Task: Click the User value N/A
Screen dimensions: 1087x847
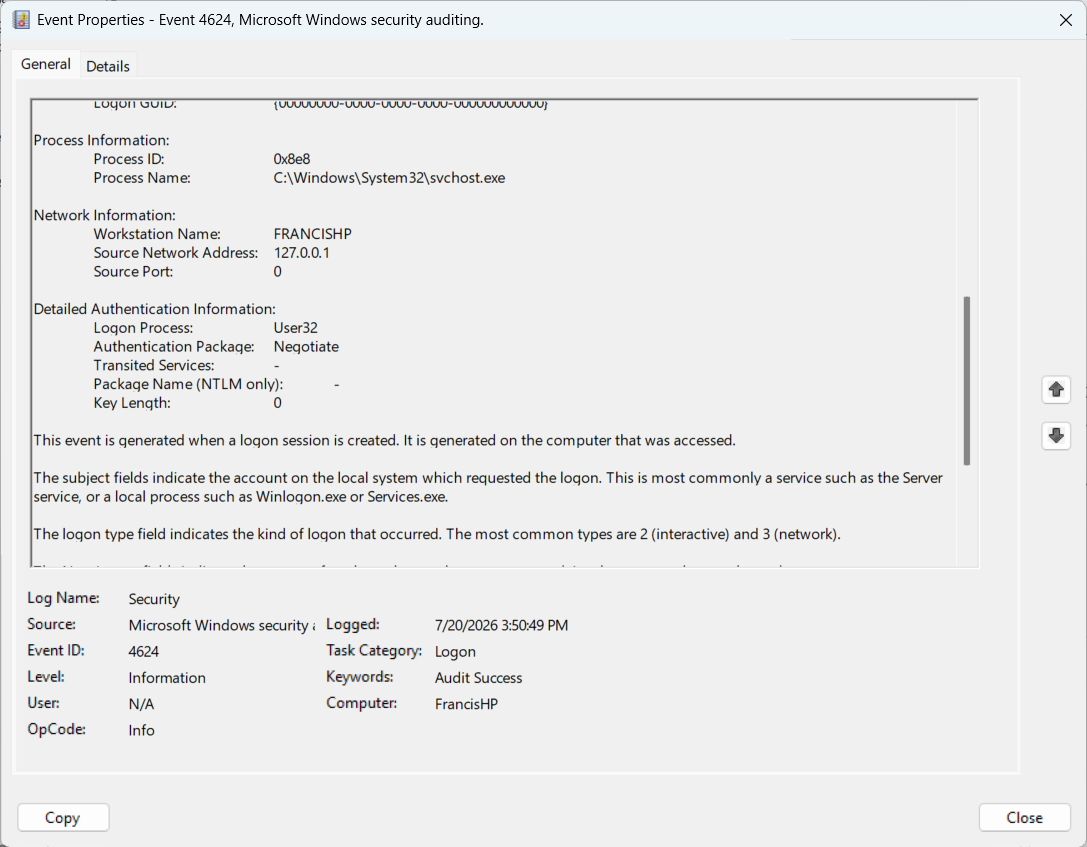Action: pos(141,704)
